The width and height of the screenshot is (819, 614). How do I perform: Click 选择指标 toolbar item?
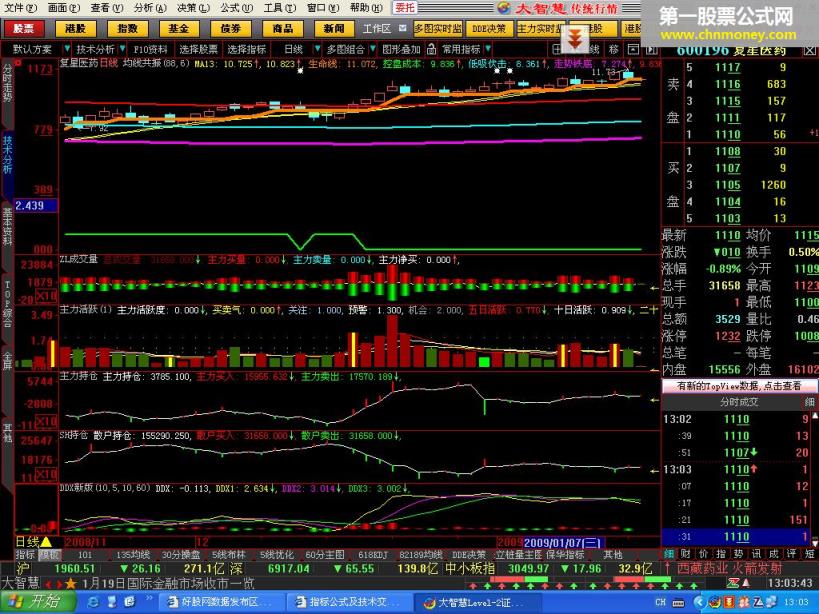point(247,49)
